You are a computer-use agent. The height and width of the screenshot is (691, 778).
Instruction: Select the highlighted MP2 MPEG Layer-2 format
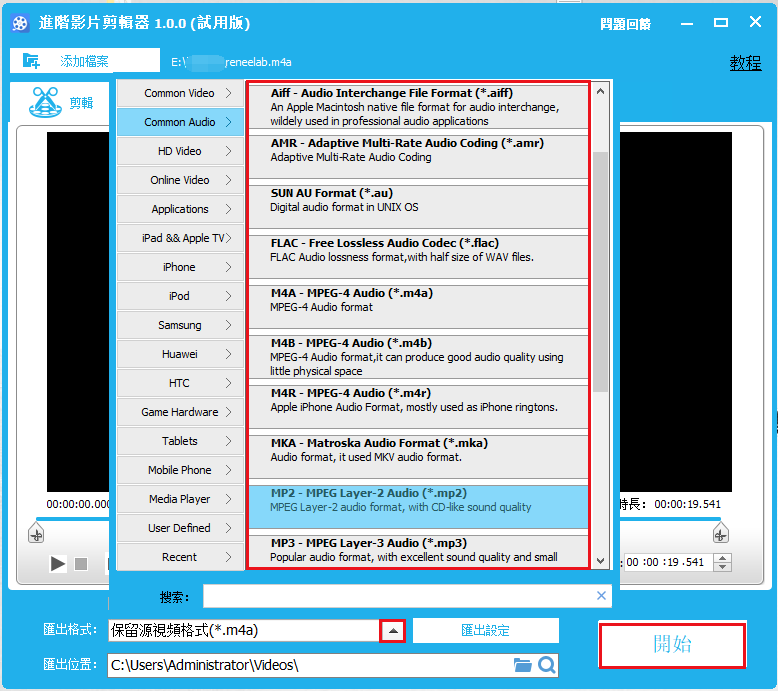coord(418,507)
